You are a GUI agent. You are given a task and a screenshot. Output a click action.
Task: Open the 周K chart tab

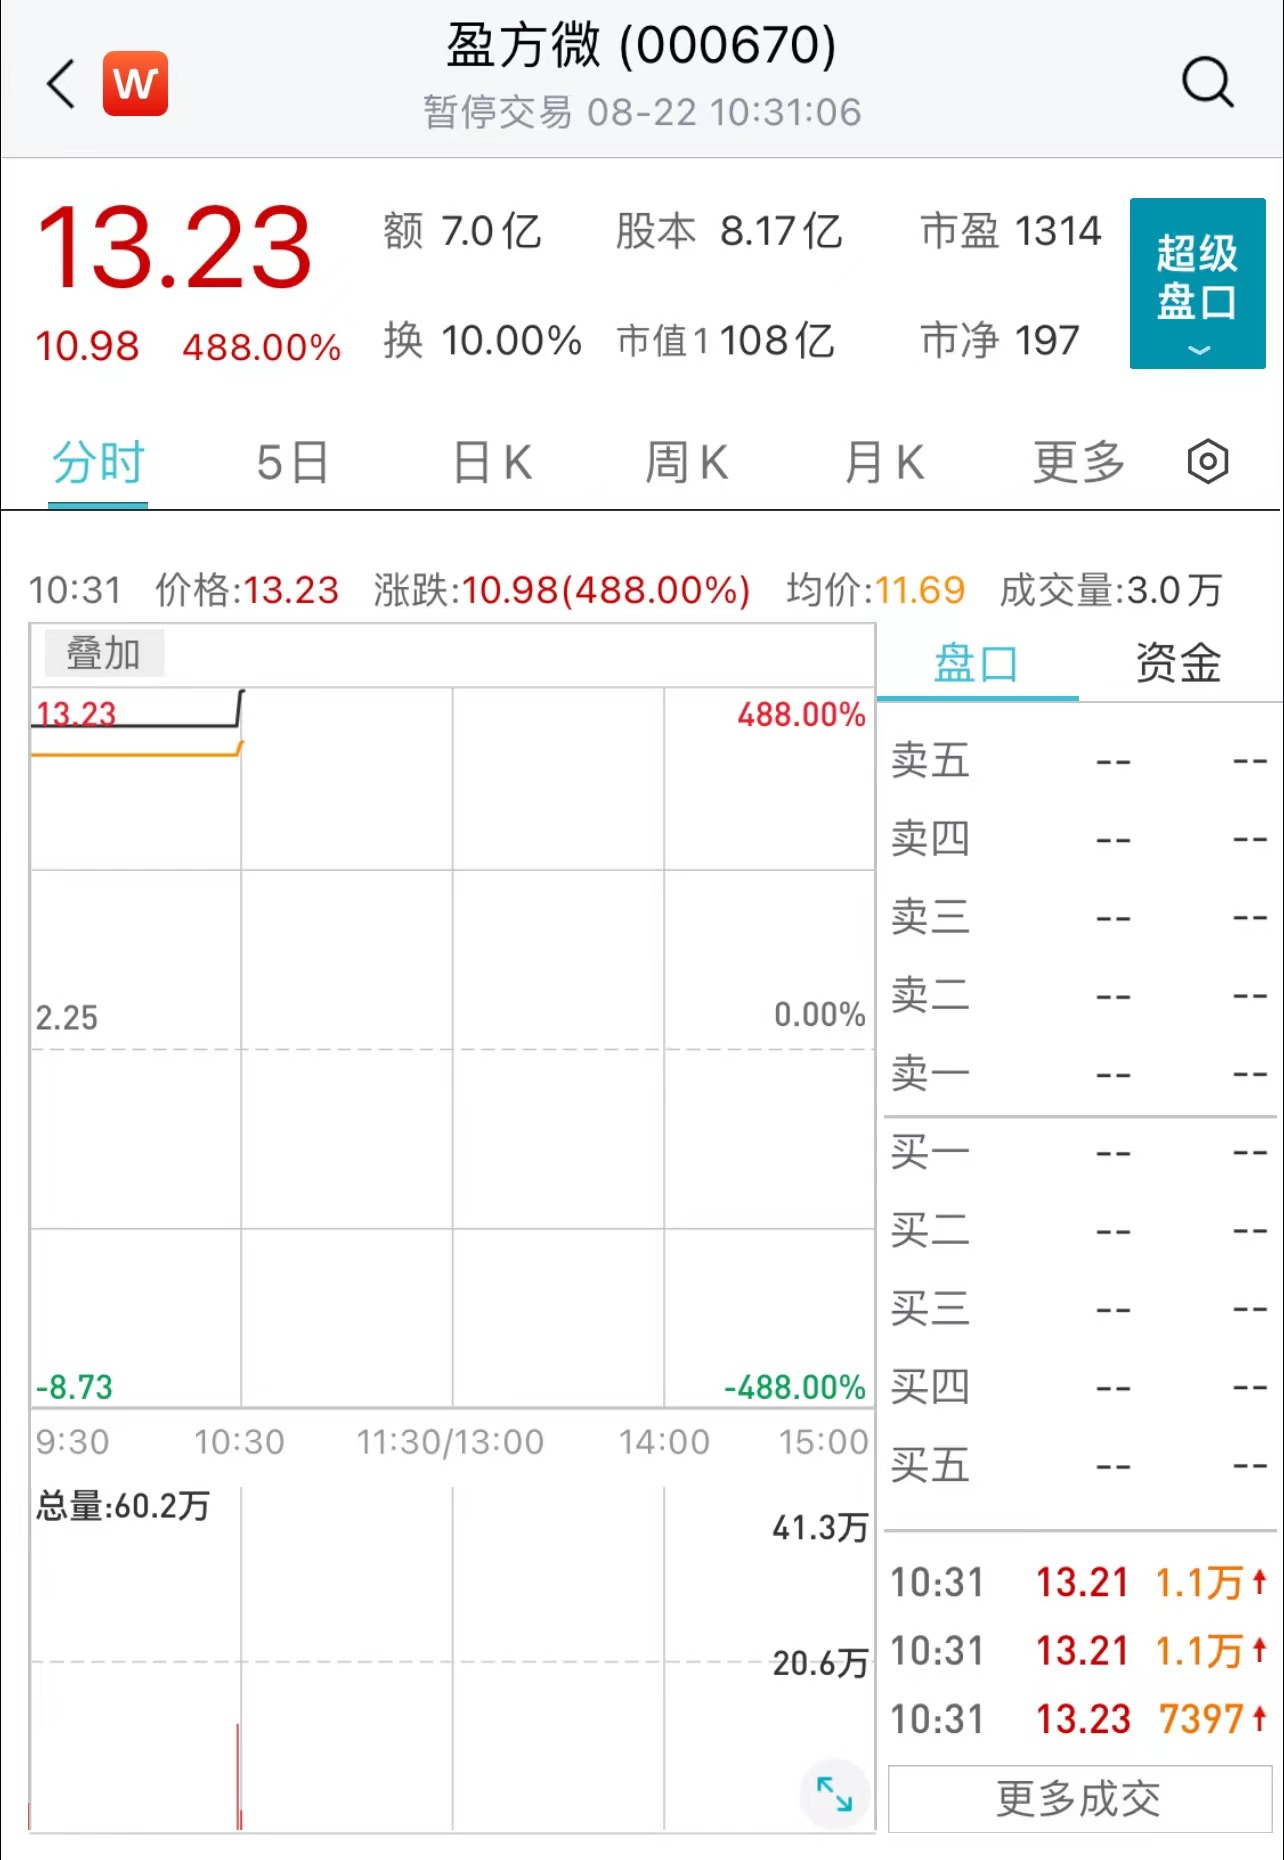[x=686, y=463]
